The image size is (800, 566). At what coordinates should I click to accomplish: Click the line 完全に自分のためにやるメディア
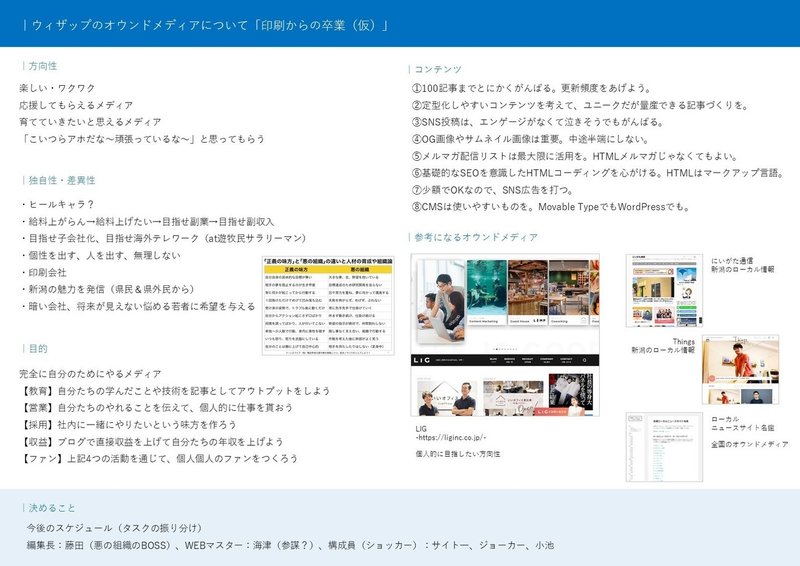(x=90, y=374)
